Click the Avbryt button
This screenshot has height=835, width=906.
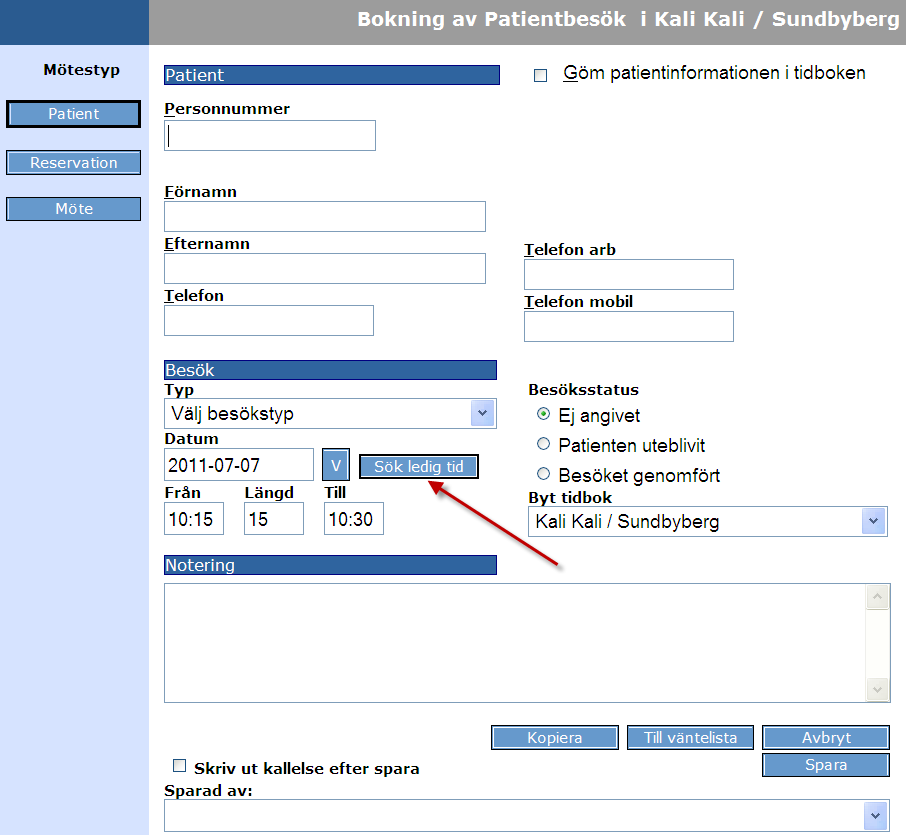pos(826,737)
